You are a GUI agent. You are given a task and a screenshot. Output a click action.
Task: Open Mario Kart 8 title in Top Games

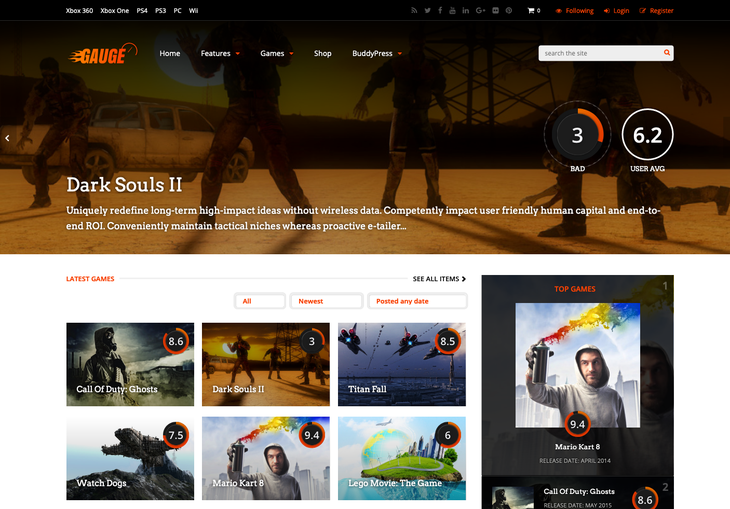point(577,447)
